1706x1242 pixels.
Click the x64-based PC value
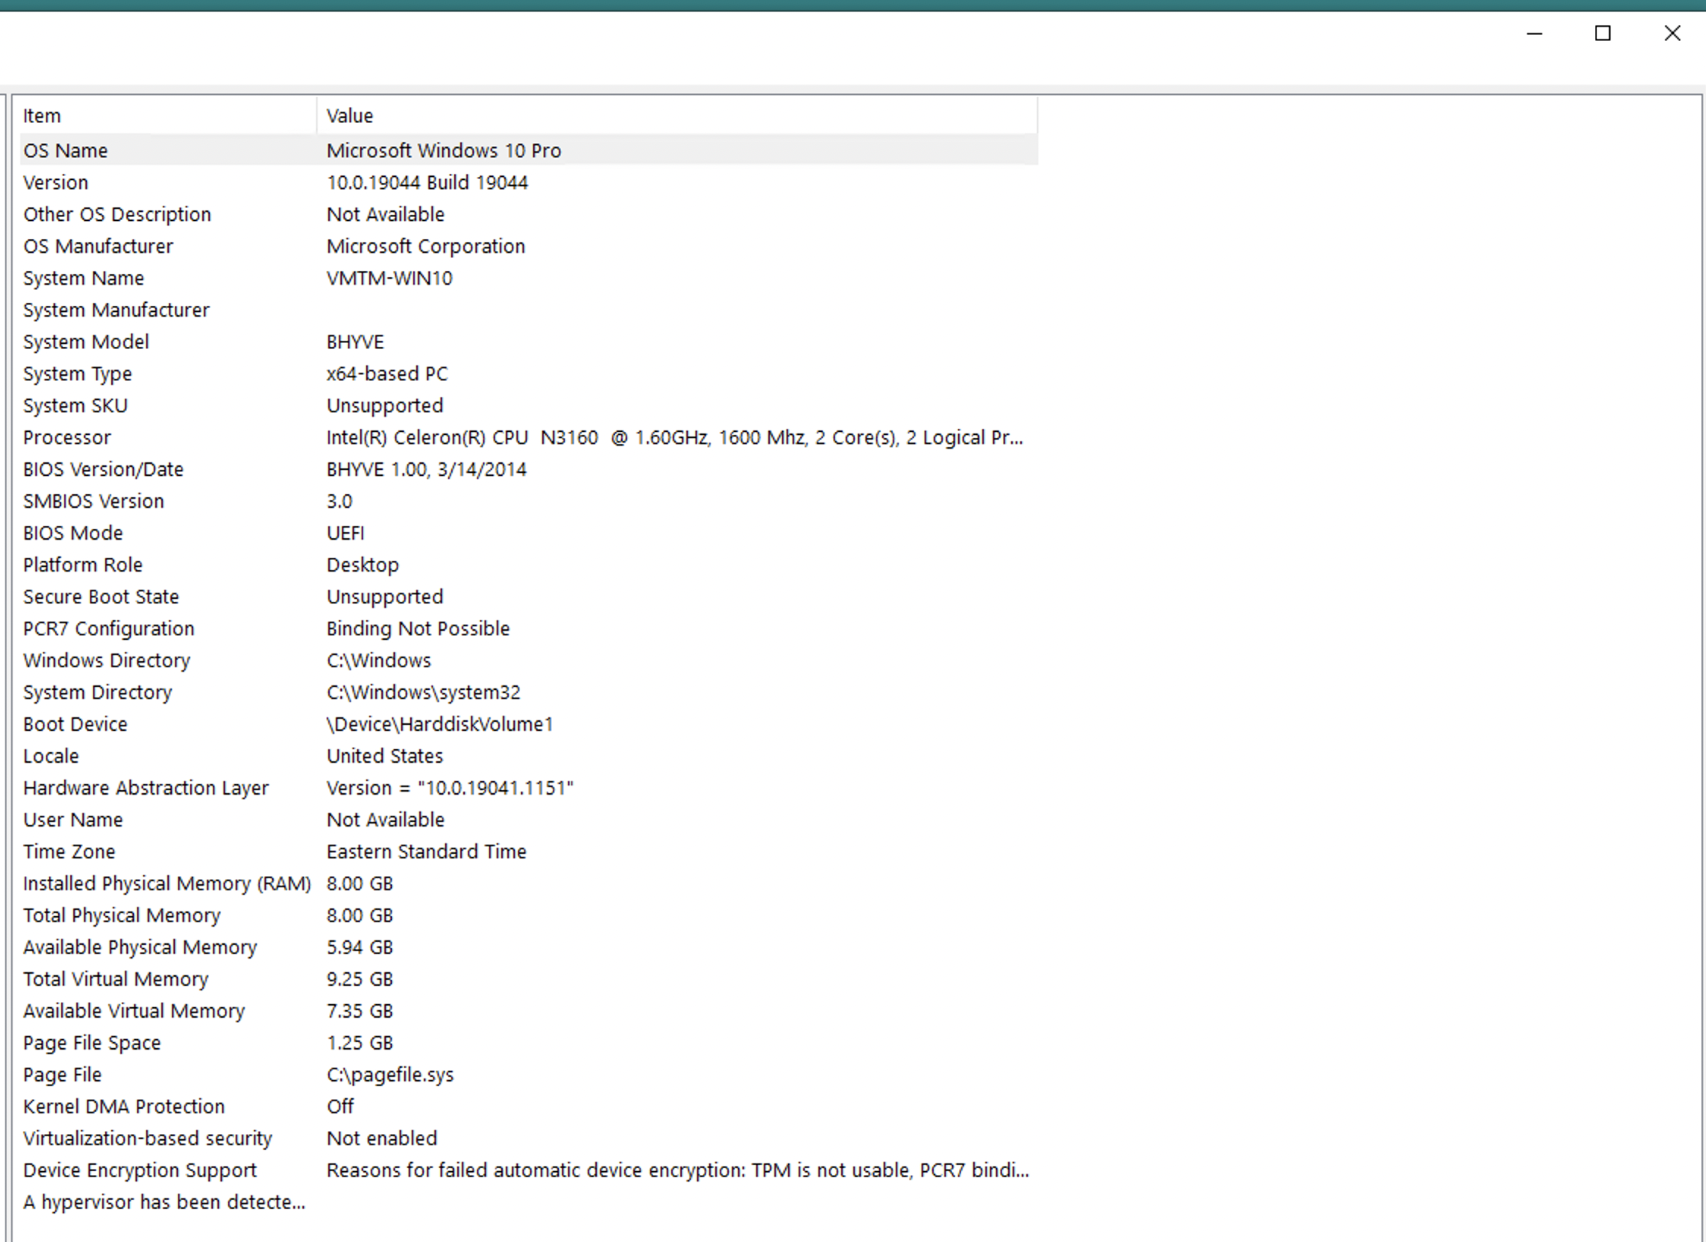[387, 374]
